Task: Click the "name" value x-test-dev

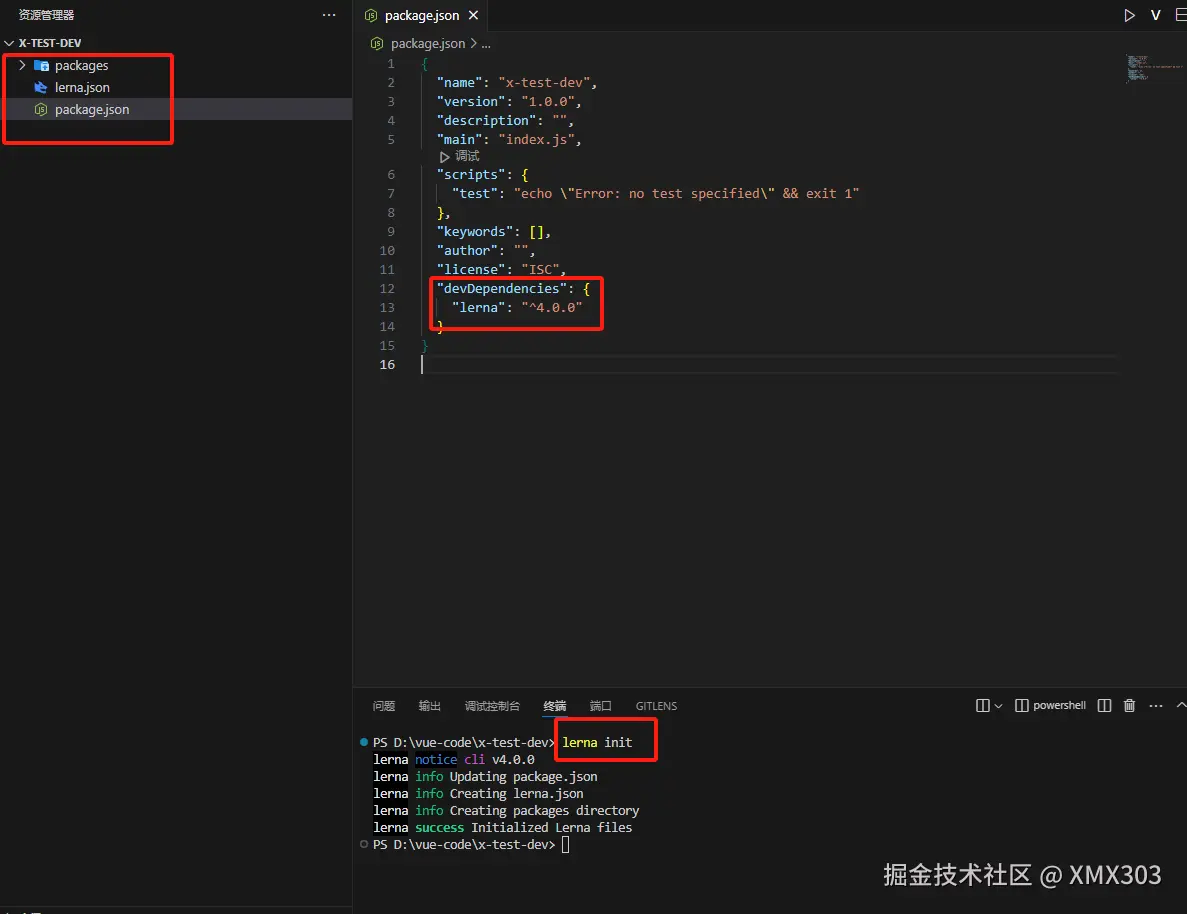Action: 544,83
